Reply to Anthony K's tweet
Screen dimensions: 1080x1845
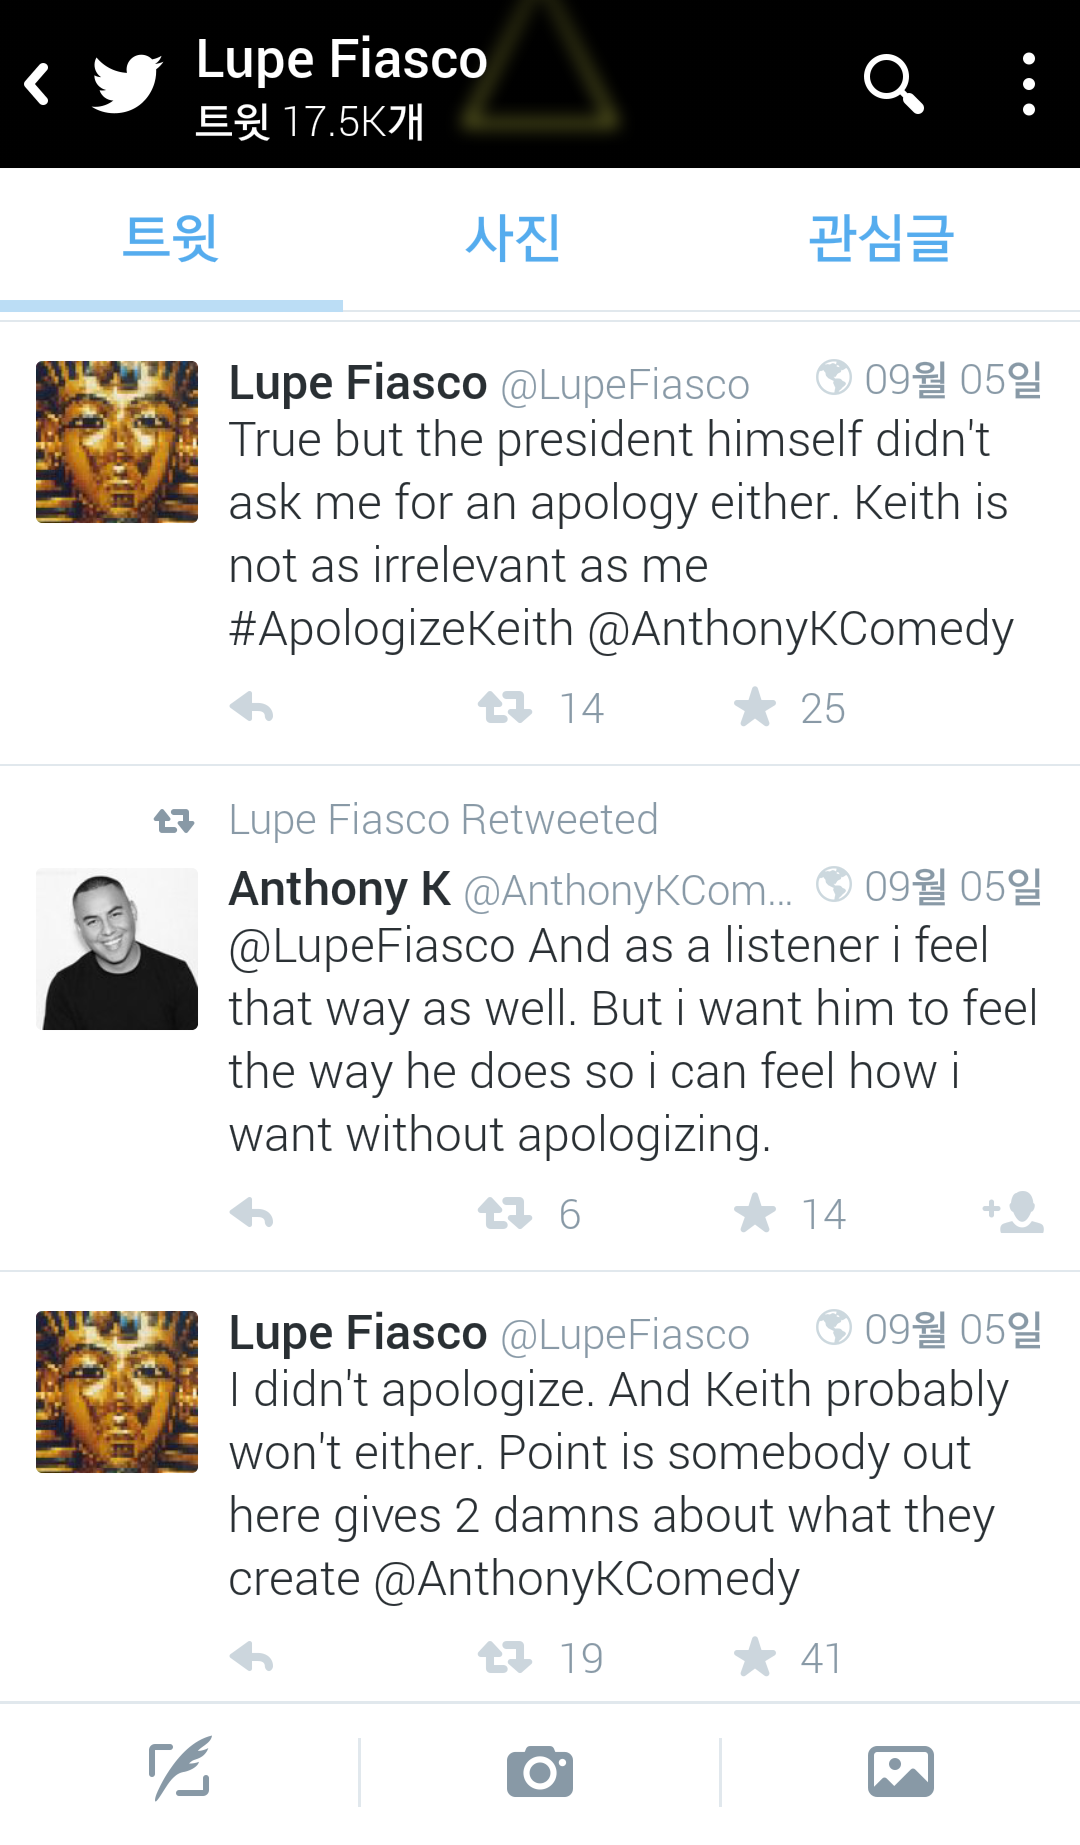pos(252,1214)
